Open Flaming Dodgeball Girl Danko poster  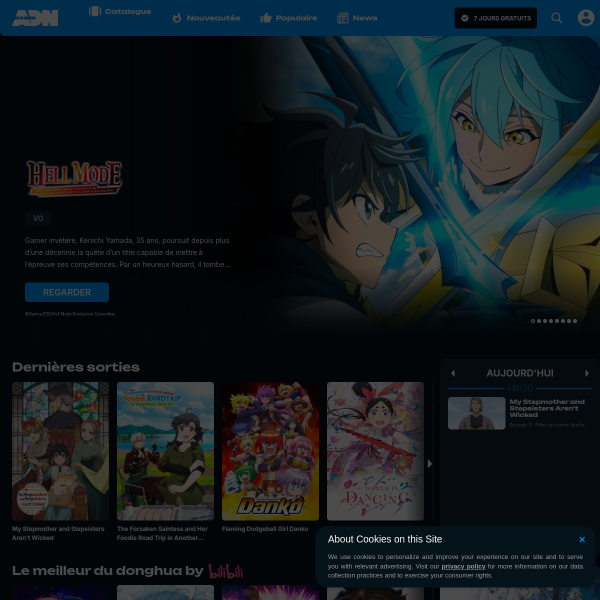[x=270, y=451]
